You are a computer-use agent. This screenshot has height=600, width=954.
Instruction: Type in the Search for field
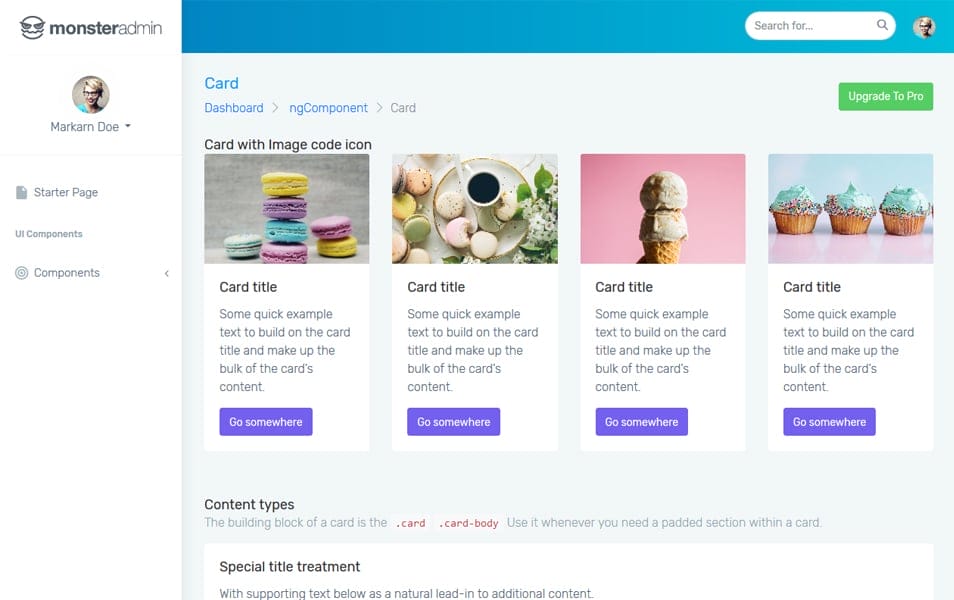810,26
